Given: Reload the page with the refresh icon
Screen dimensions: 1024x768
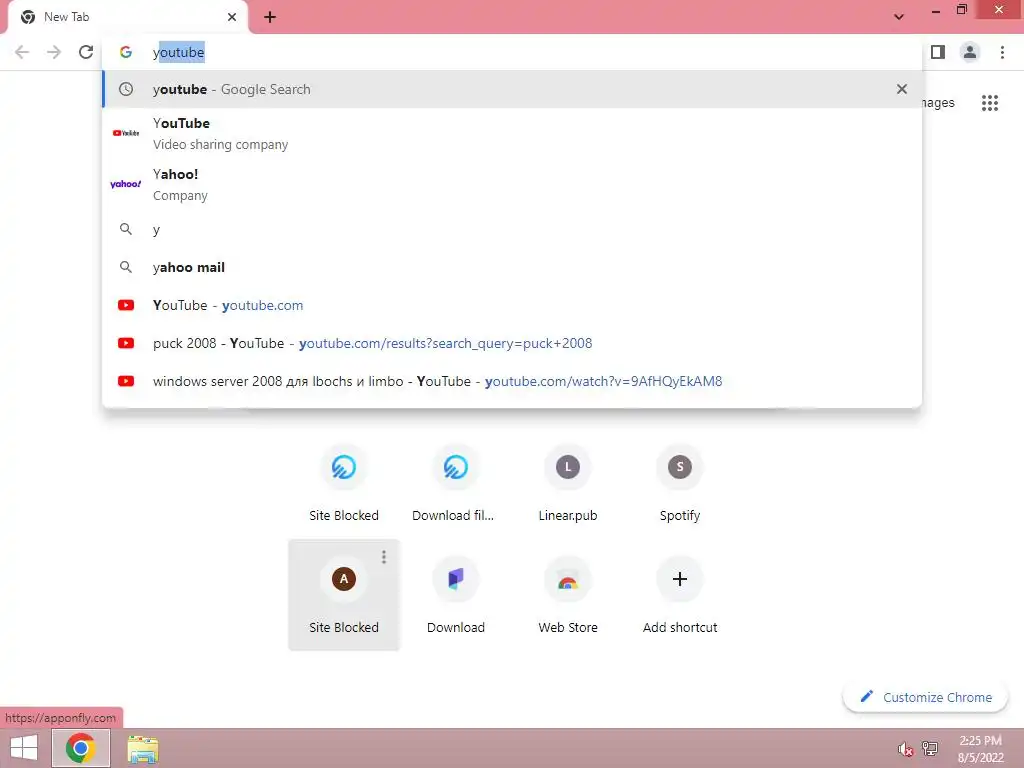Looking at the screenshot, I should pos(86,52).
